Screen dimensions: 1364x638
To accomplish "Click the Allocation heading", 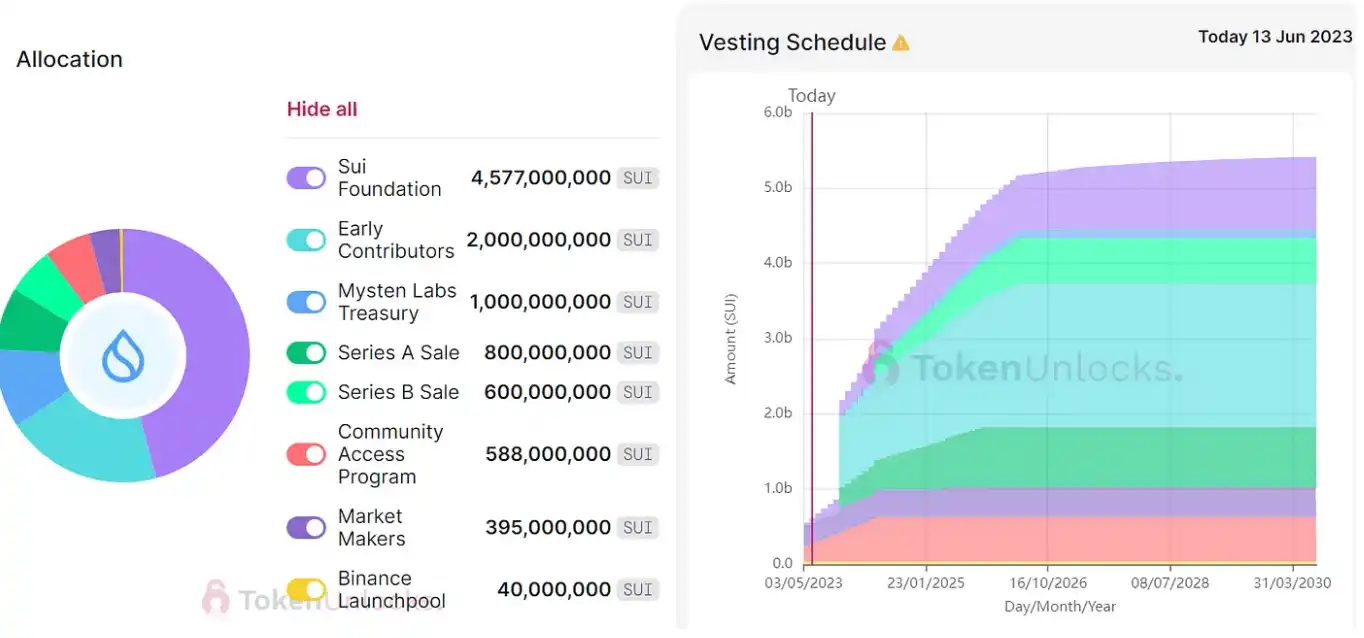I will 69,59.
